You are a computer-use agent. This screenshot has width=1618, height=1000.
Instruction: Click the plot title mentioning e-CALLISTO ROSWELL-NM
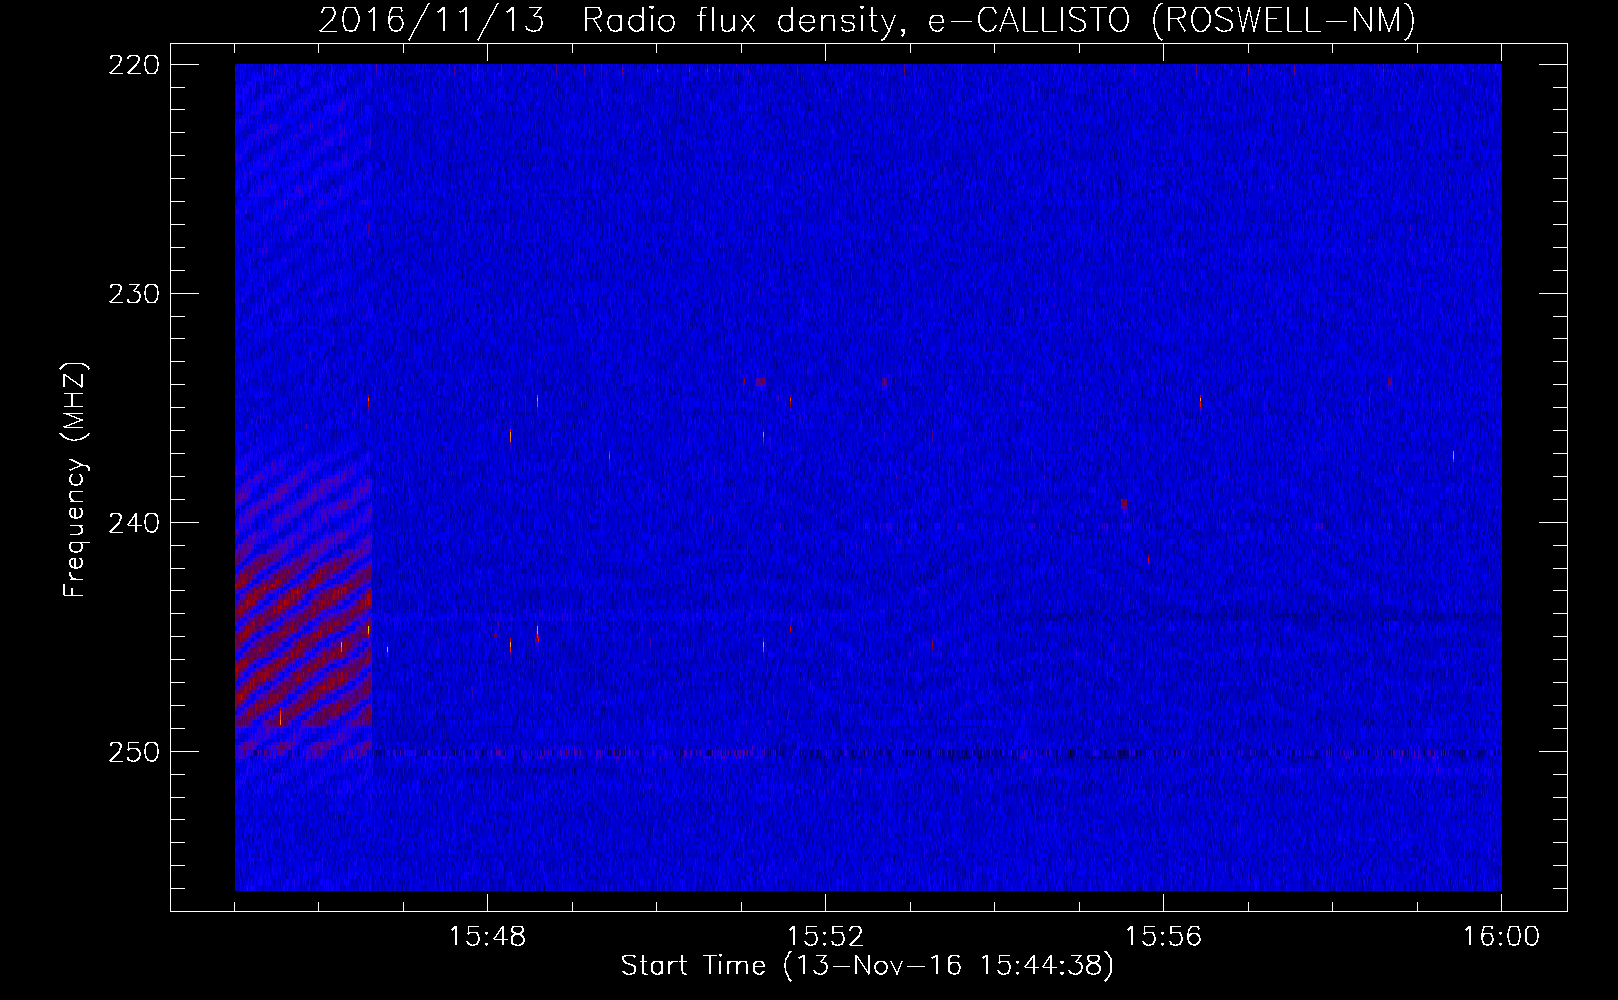(867, 20)
